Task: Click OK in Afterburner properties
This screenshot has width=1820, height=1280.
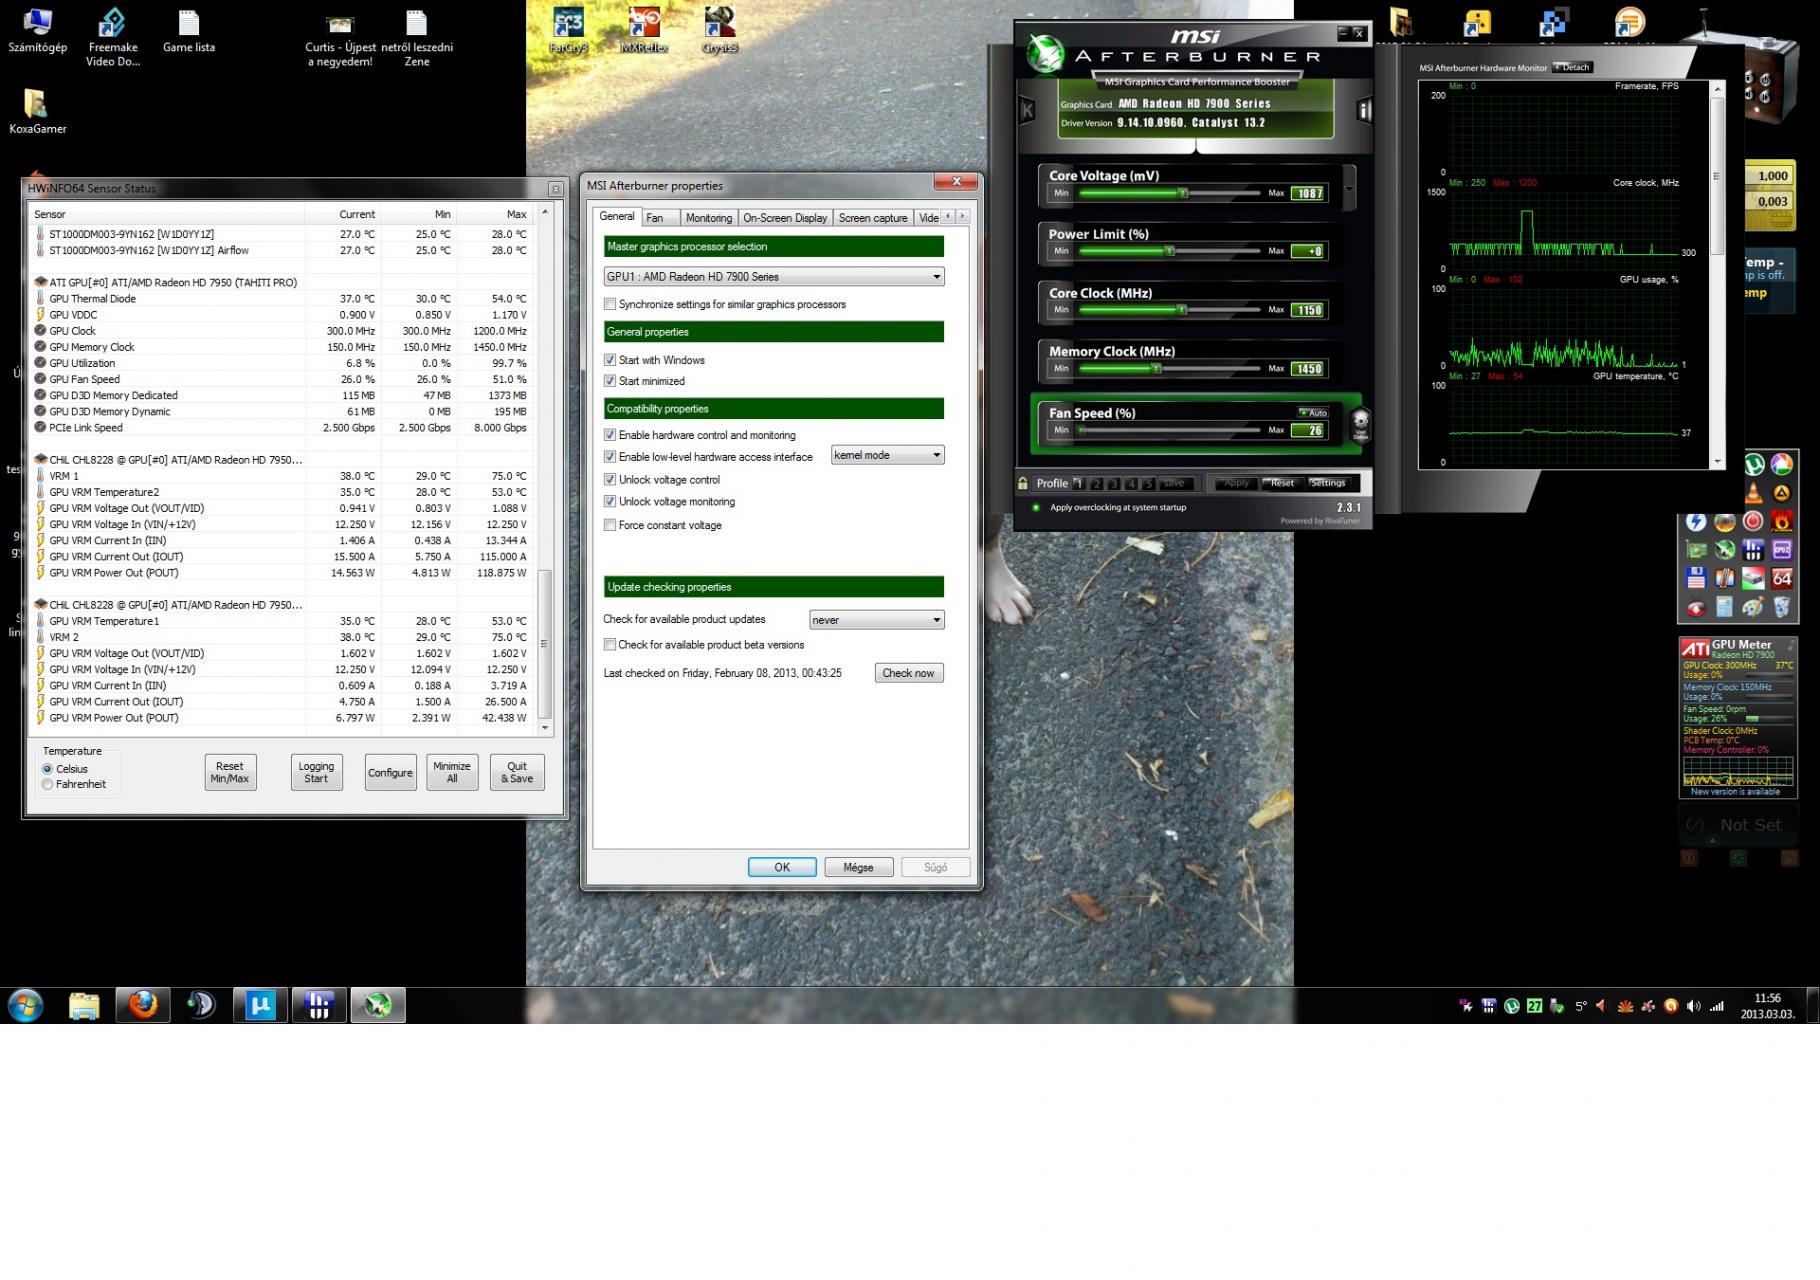Action: click(782, 867)
